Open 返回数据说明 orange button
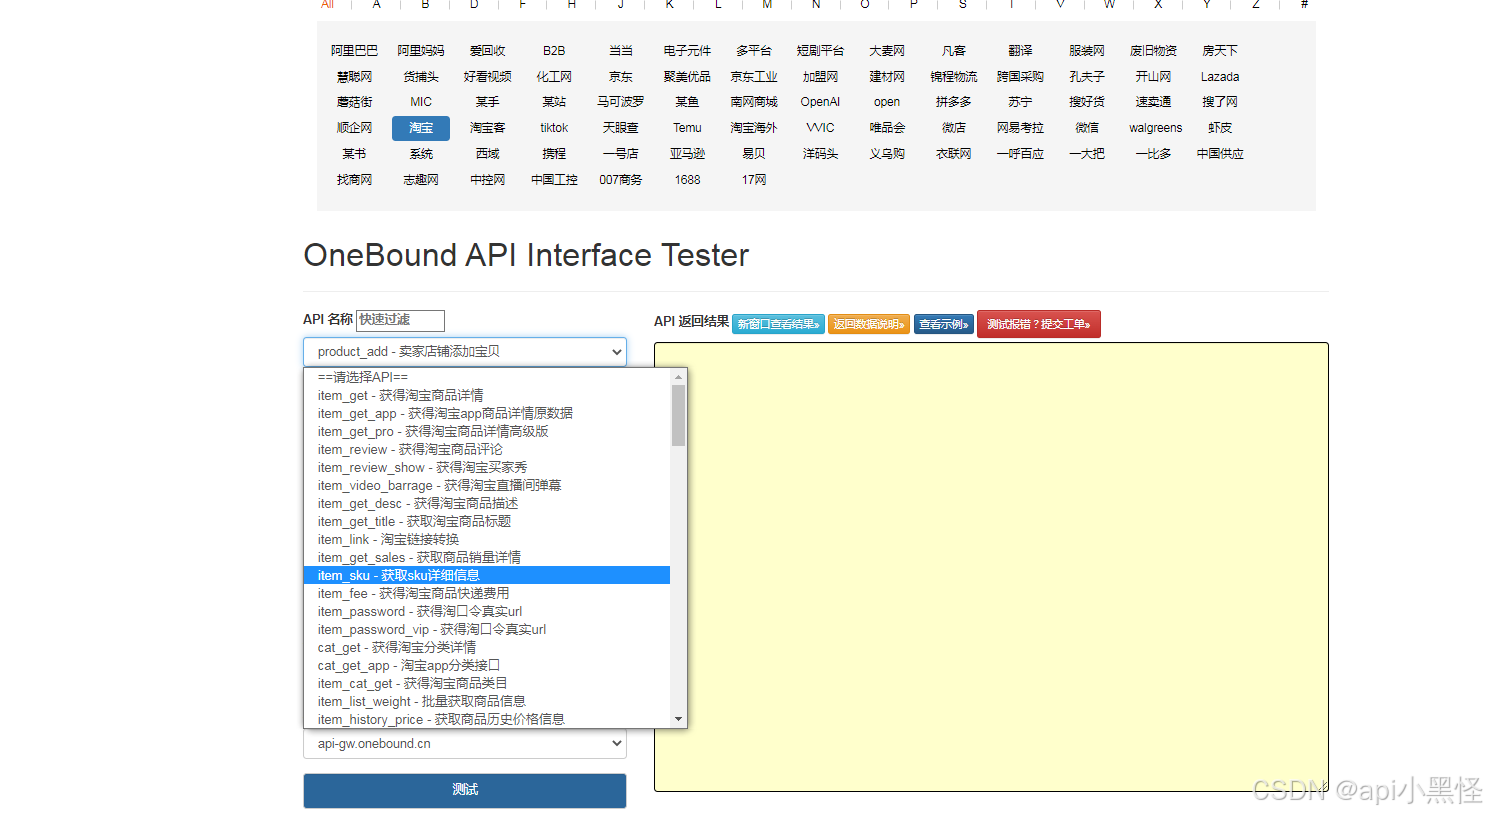1487x816 pixels. point(869,324)
